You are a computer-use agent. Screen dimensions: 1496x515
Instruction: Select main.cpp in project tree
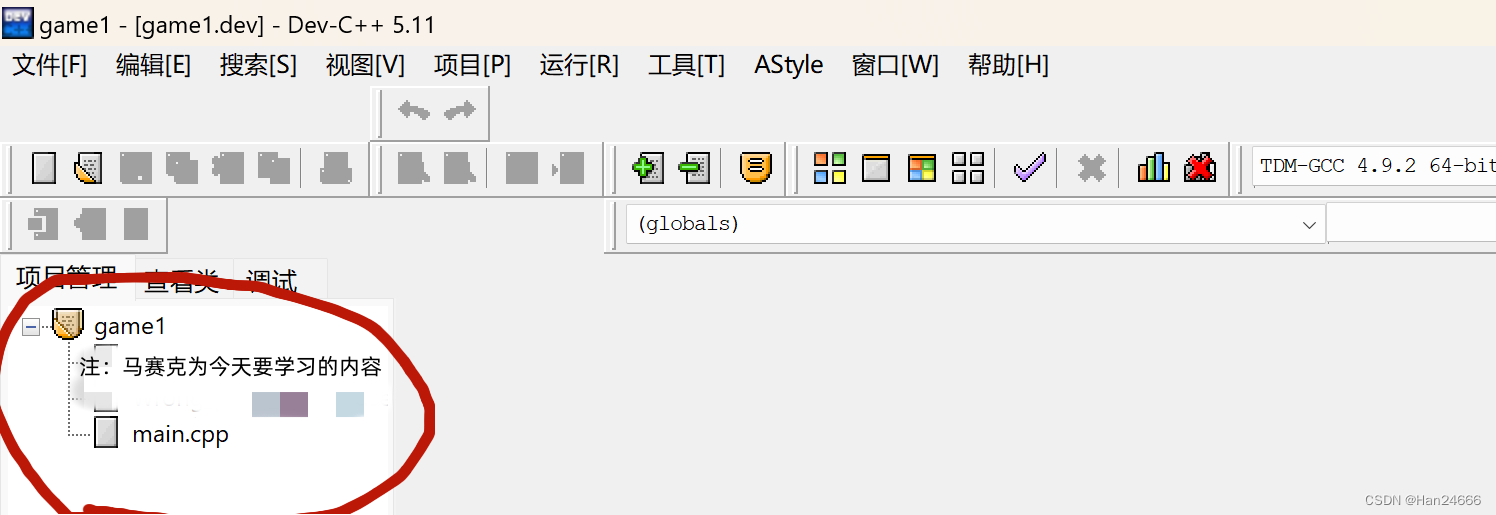point(180,434)
